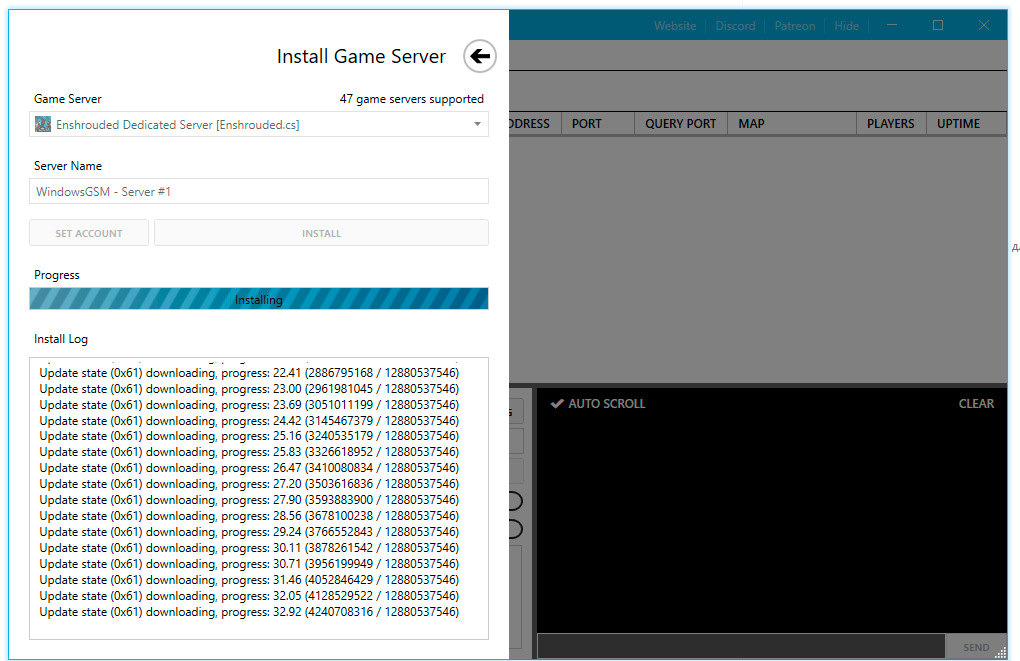This screenshot has width=1020, height=661.
Task: Sort by the PLAYERS column header
Action: coord(891,124)
